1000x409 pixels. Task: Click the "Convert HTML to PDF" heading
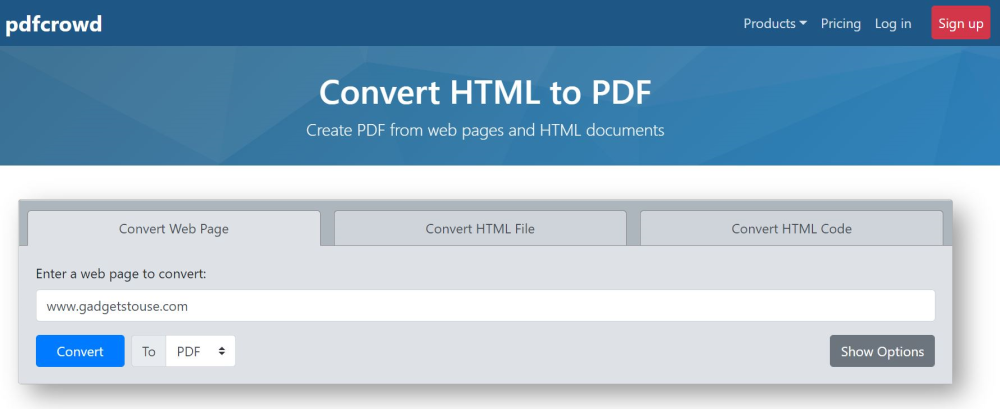485,92
